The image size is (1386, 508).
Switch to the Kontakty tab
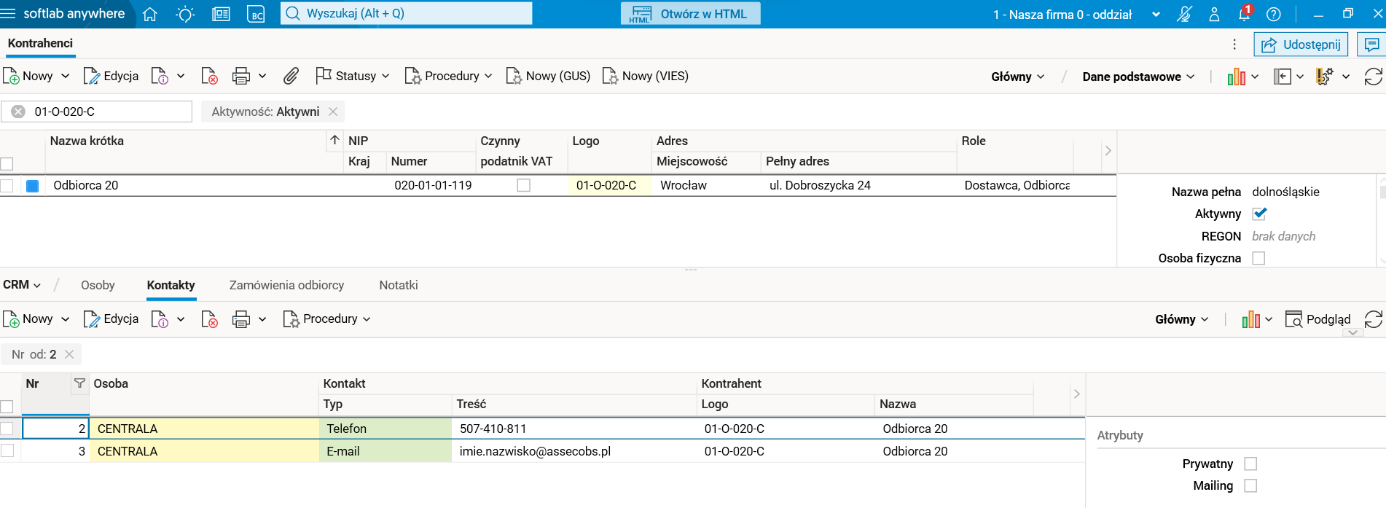[171, 285]
